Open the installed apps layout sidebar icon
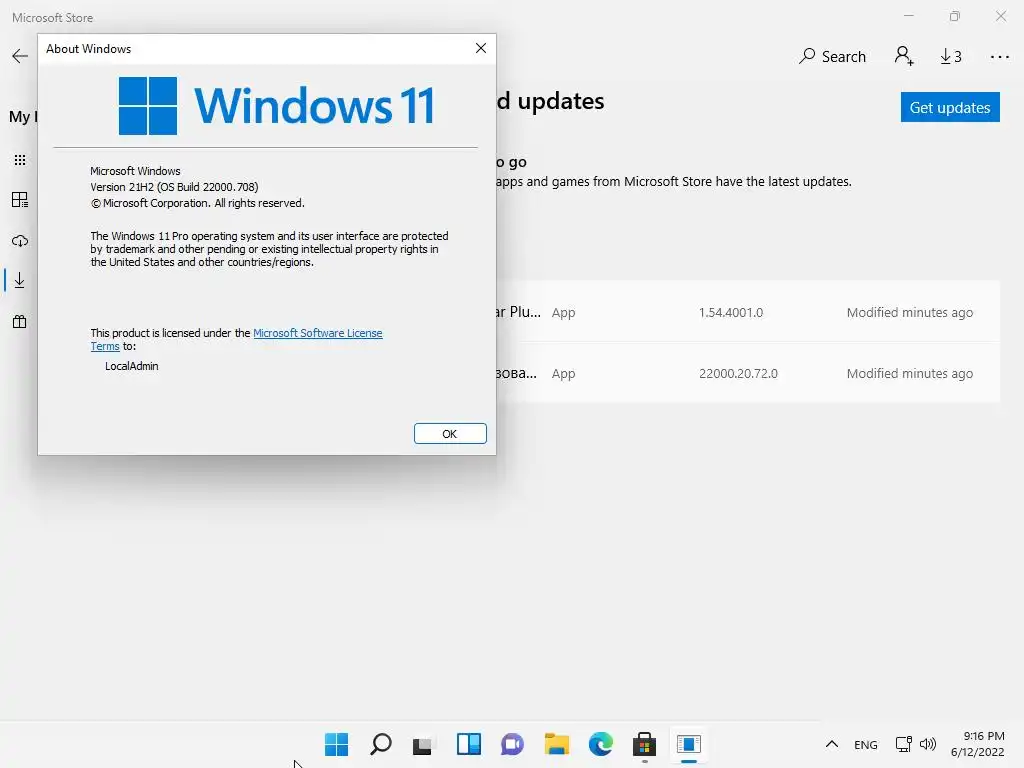The height and width of the screenshot is (768, 1024). 20,200
